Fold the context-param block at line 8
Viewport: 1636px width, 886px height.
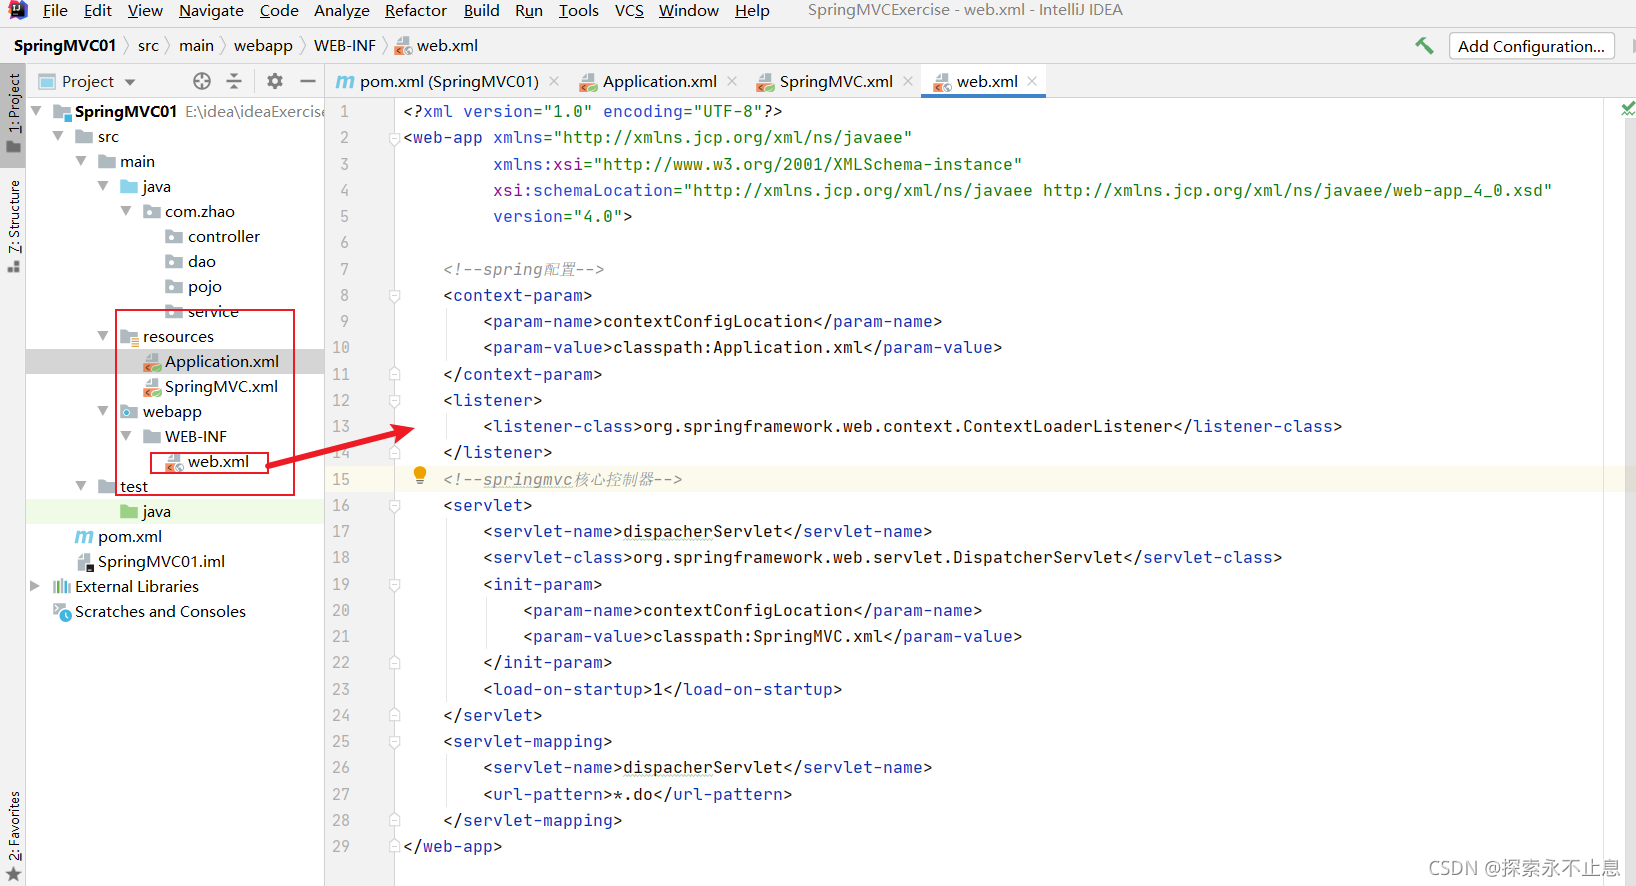click(x=395, y=296)
